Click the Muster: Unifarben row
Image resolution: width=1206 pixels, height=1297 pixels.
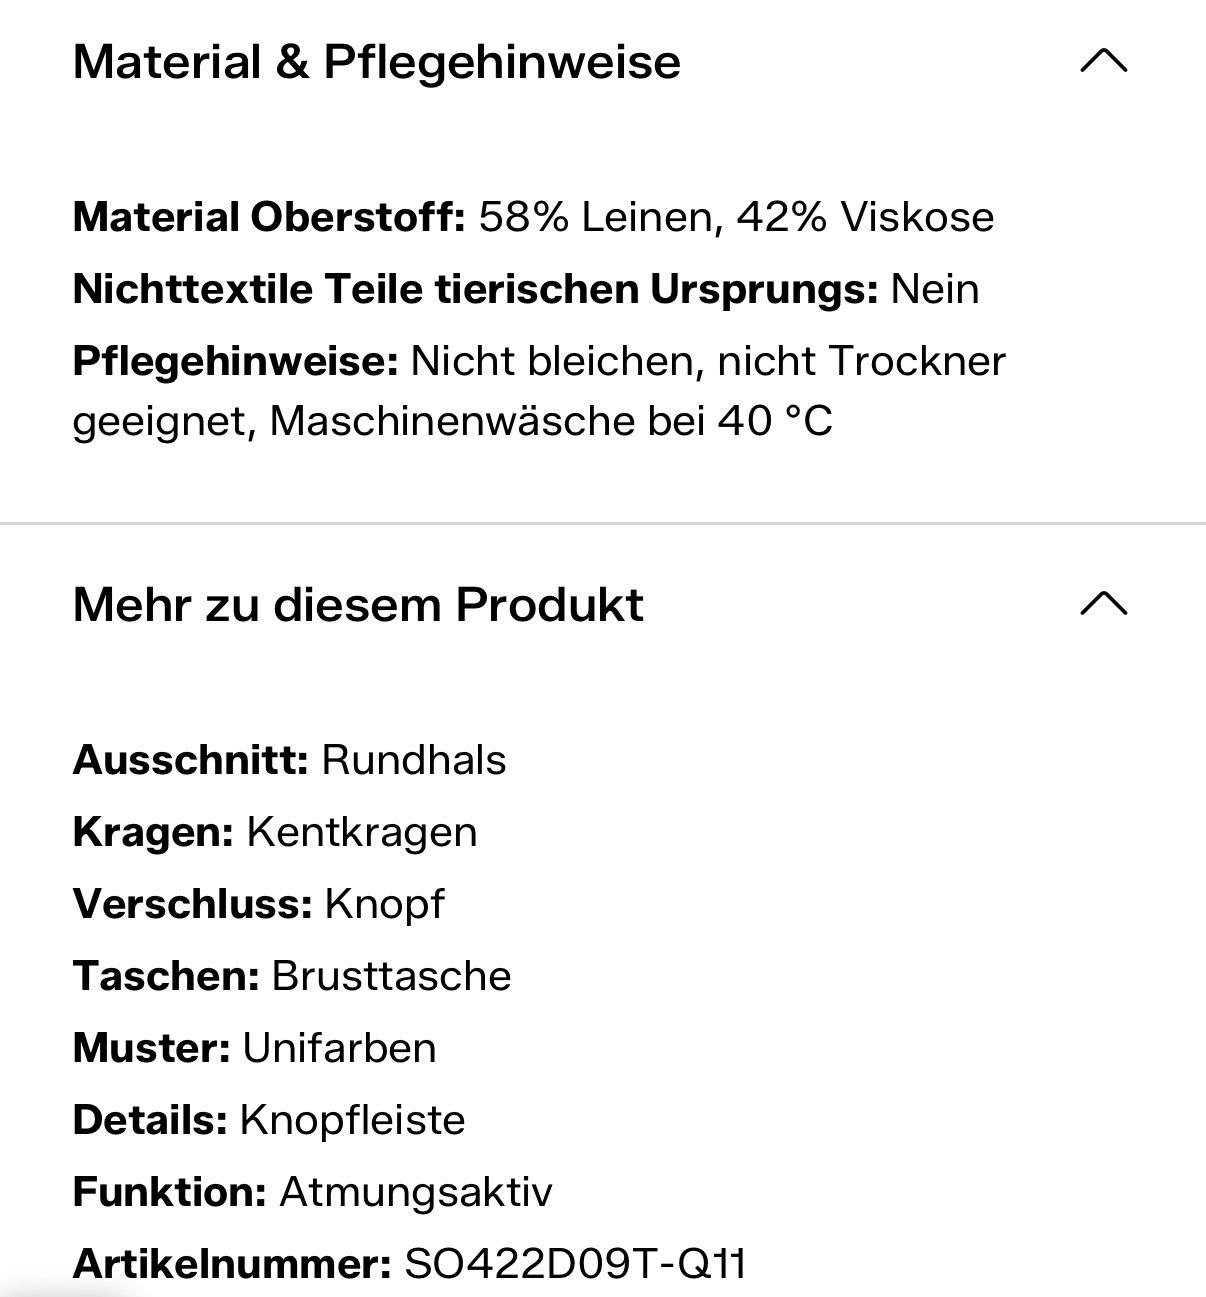pyautogui.click(x=255, y=1048)
